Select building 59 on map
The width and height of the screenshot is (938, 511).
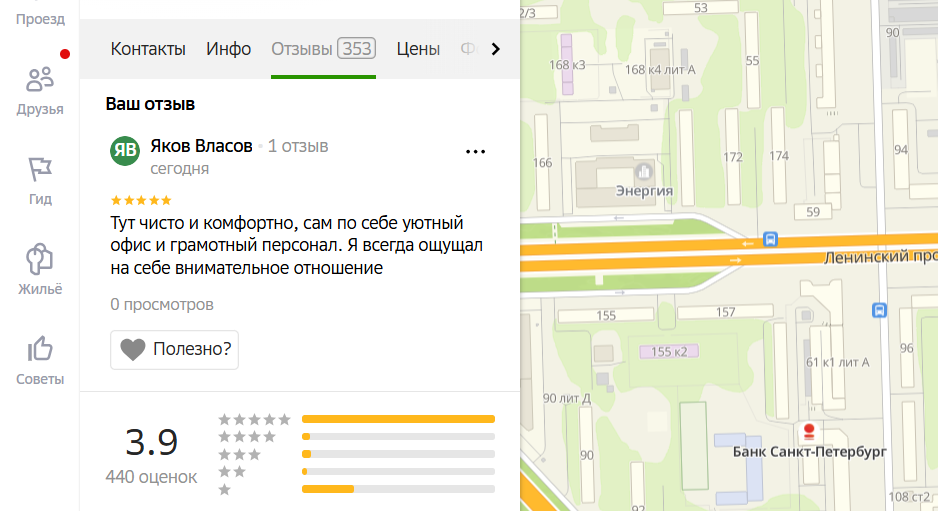point(812,211)
